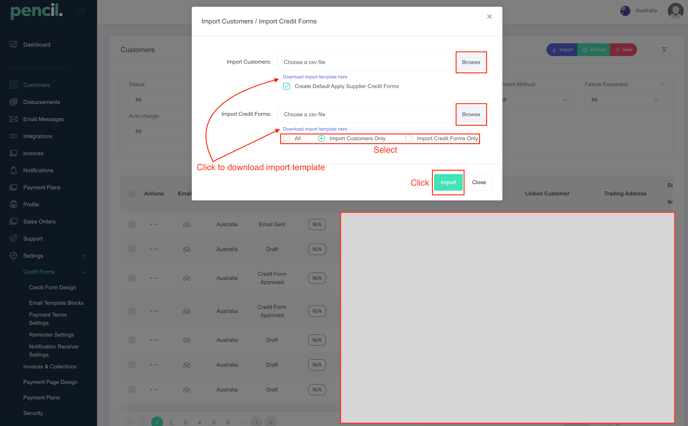Click the Dashboard icon in the sidebar
The image size is (688, 426).
[13, 45]
